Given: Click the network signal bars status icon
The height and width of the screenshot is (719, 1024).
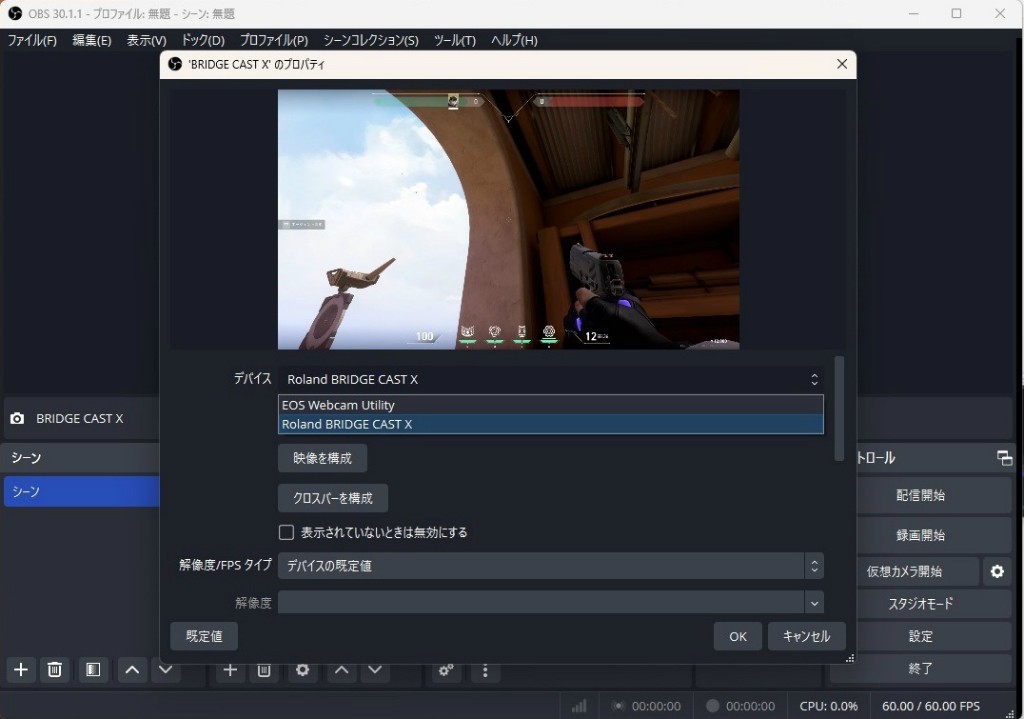Looking at the screenshot, I should point(579,706).
